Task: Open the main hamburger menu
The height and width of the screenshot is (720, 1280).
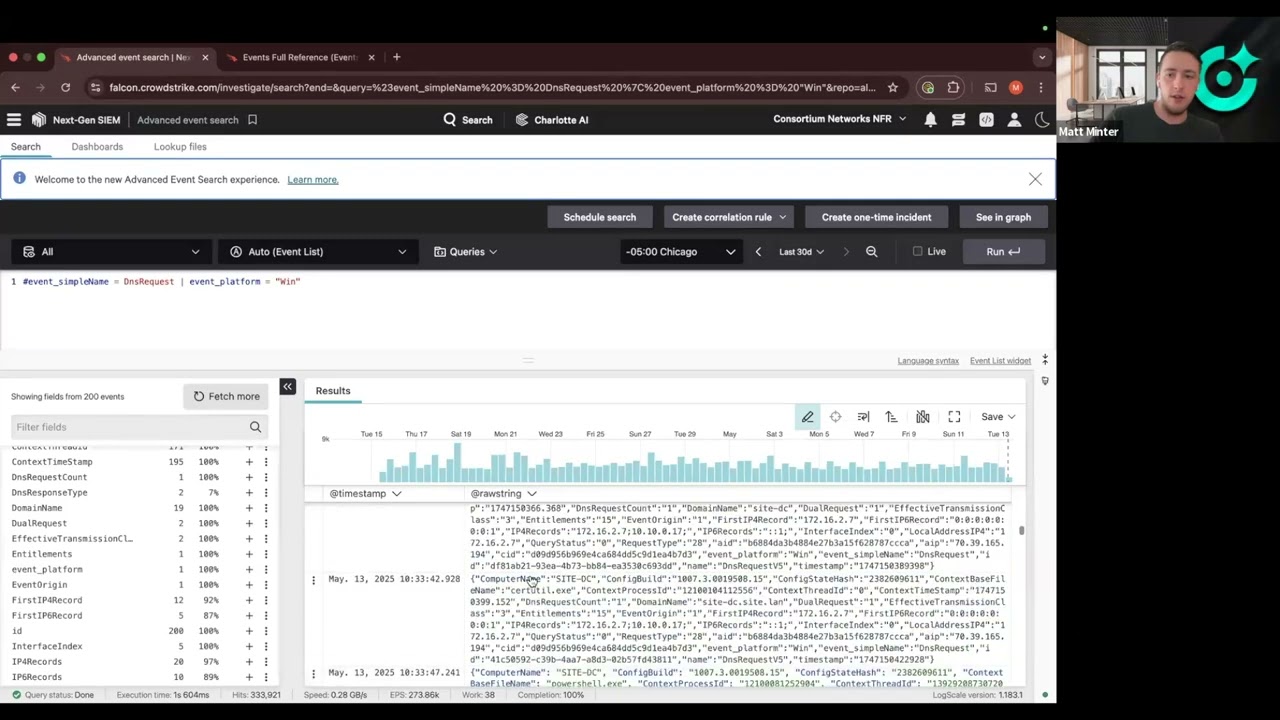Action: tap(14, 120)
